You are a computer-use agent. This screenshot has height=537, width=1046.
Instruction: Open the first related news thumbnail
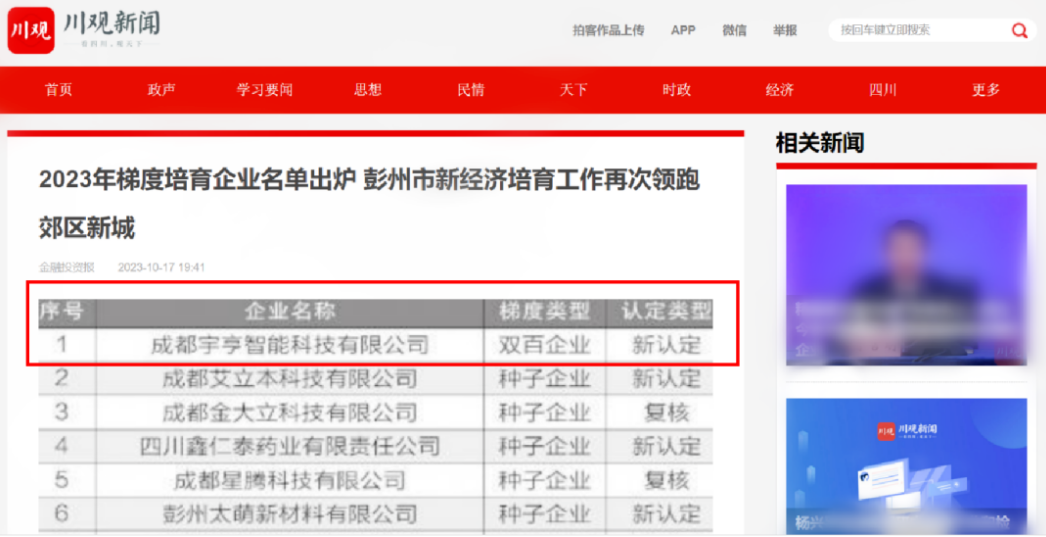(x=906, y=274)
